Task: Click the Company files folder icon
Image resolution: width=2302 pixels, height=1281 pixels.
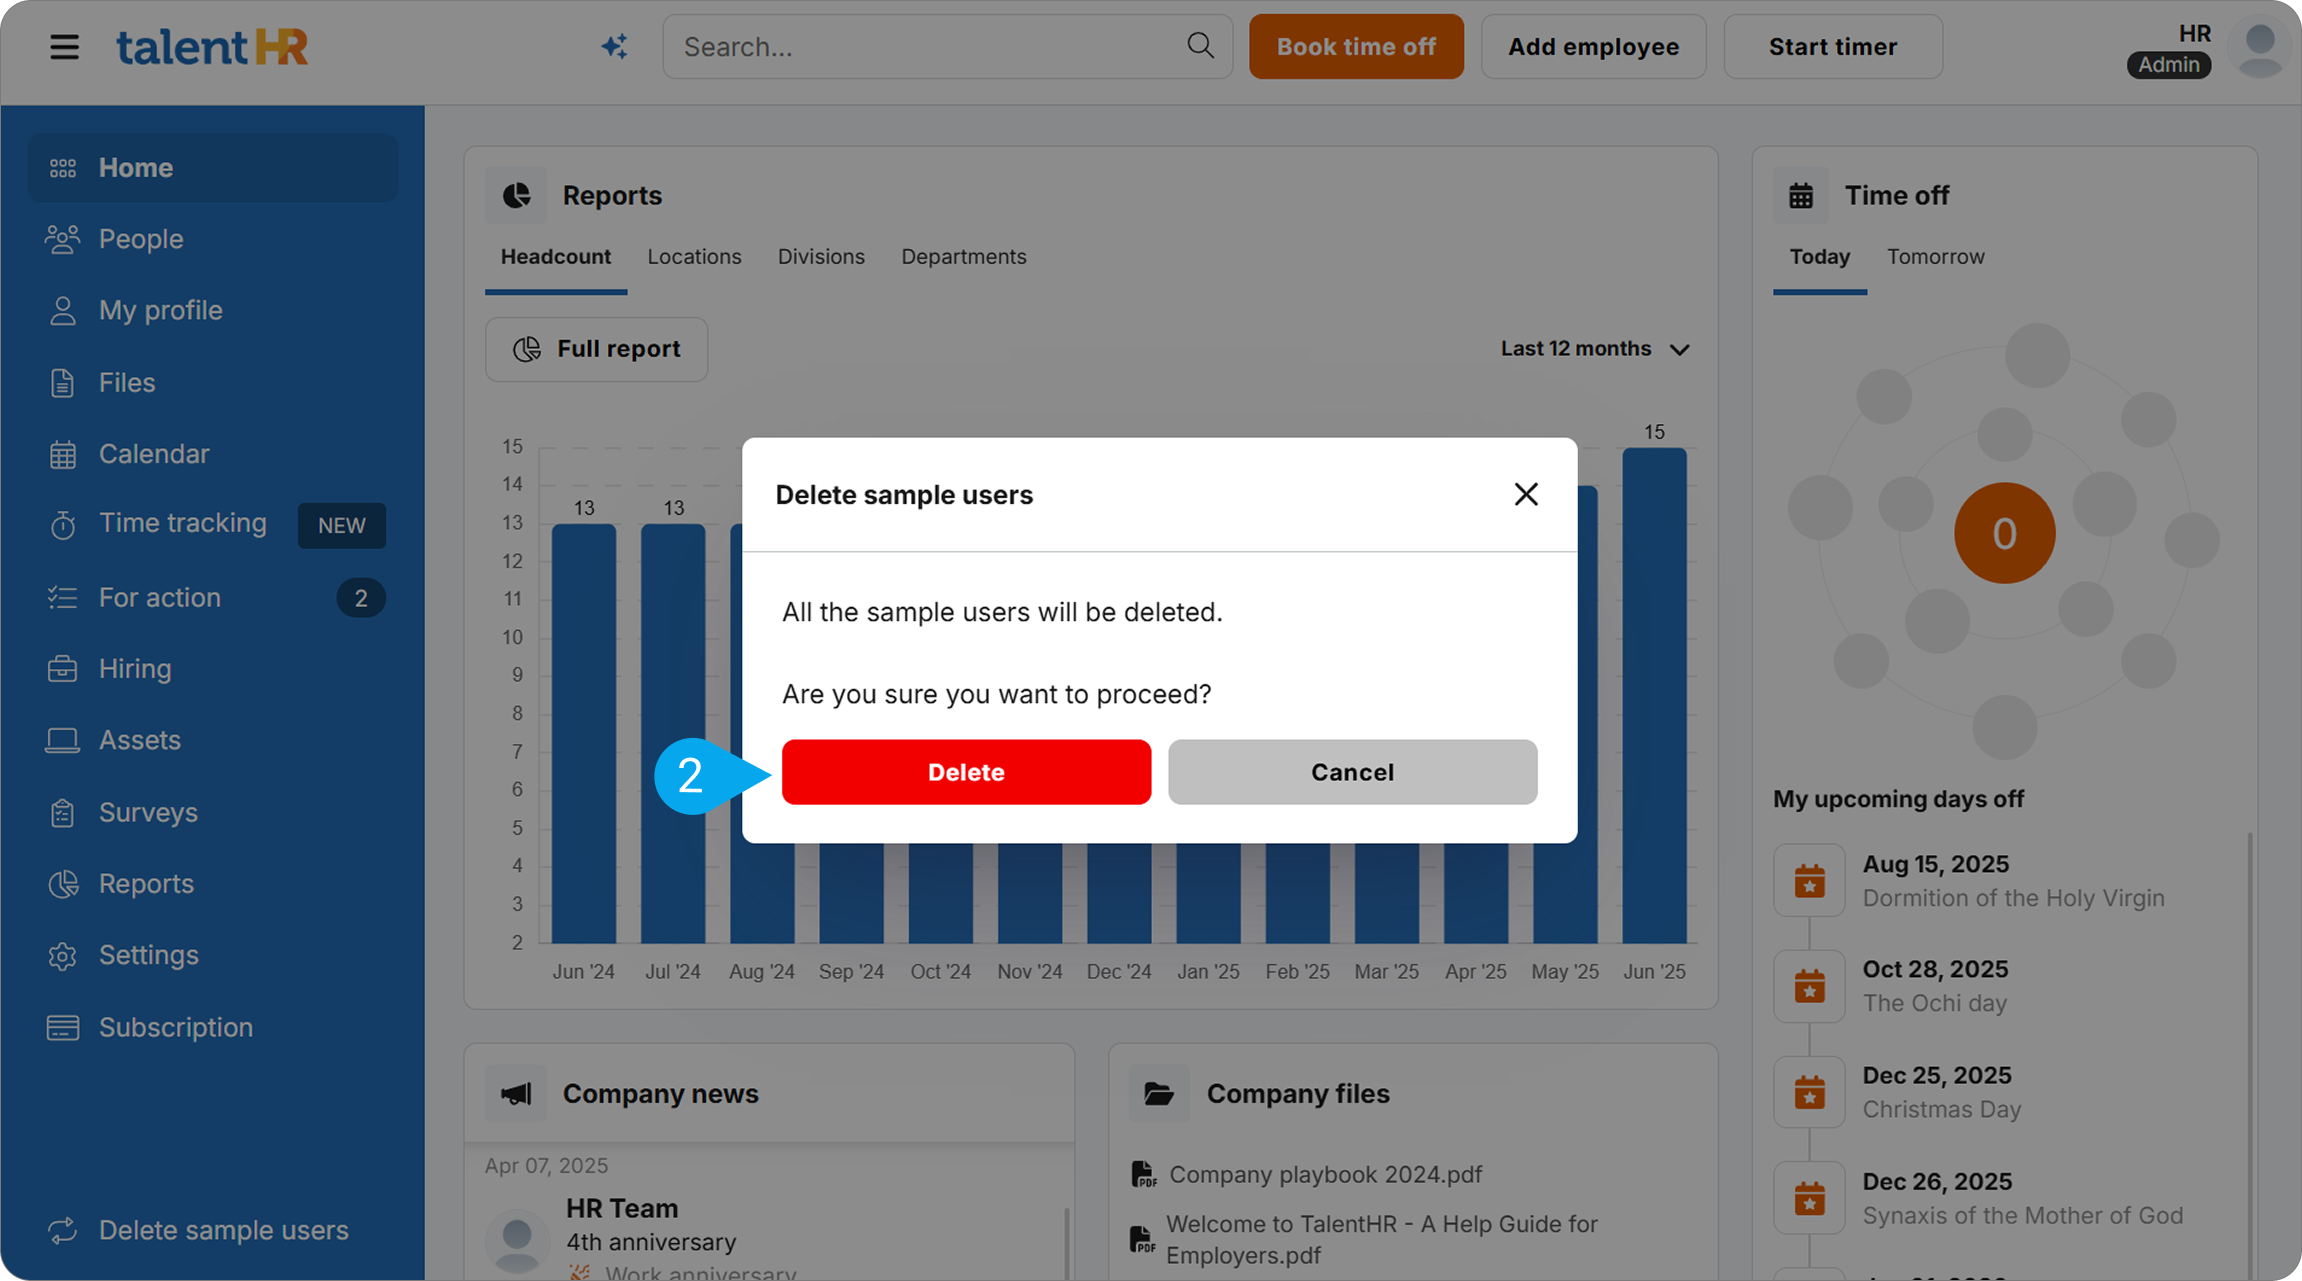Action: [x=1159, y=1094]
